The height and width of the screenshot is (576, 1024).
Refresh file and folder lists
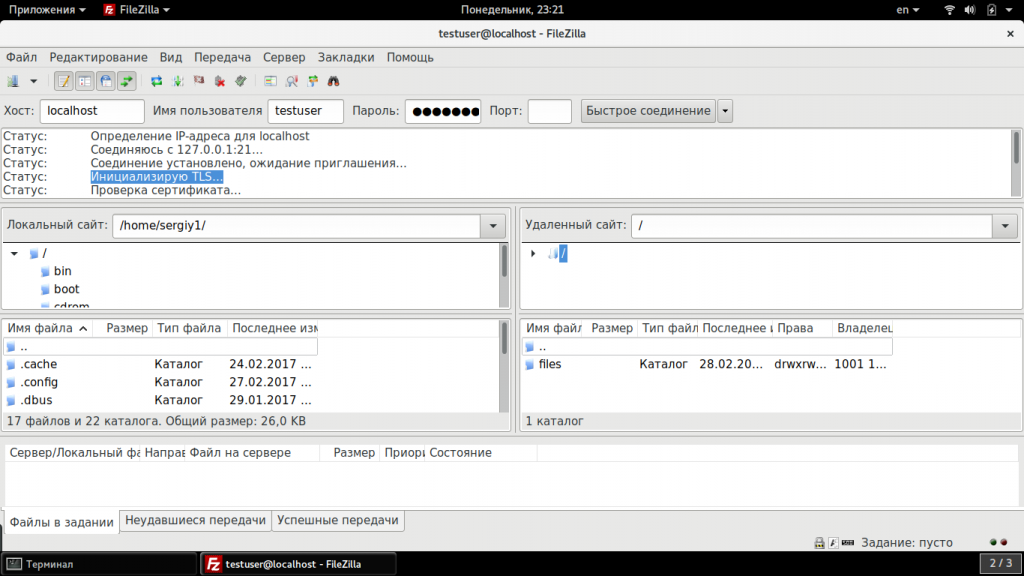tap(157, 81)
